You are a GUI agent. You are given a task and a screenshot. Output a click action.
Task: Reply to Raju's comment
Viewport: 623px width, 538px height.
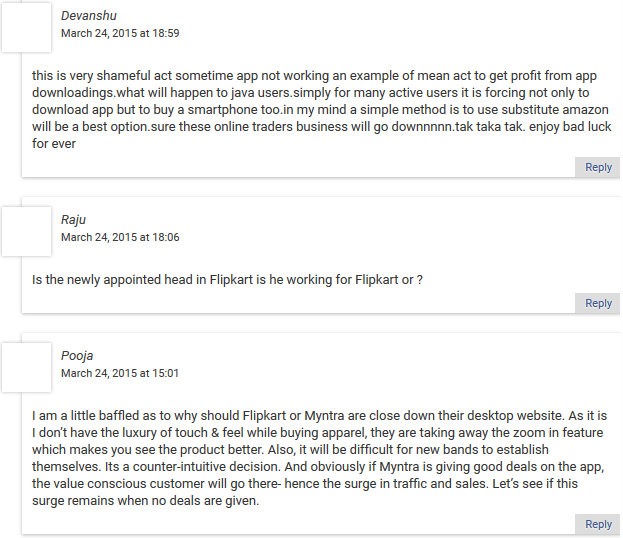click(x=598, y=303)
